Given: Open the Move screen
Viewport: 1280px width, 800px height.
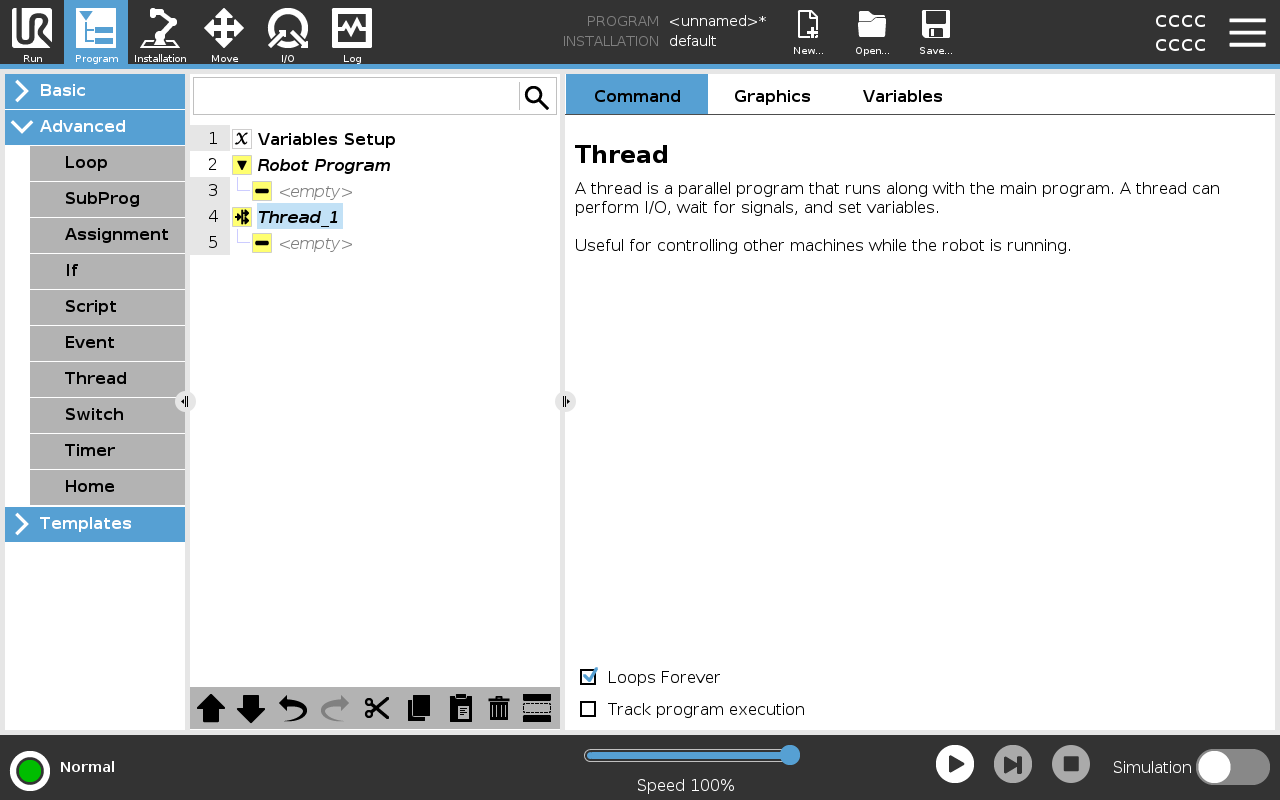Looking at the screenshot, I should 224,34.
